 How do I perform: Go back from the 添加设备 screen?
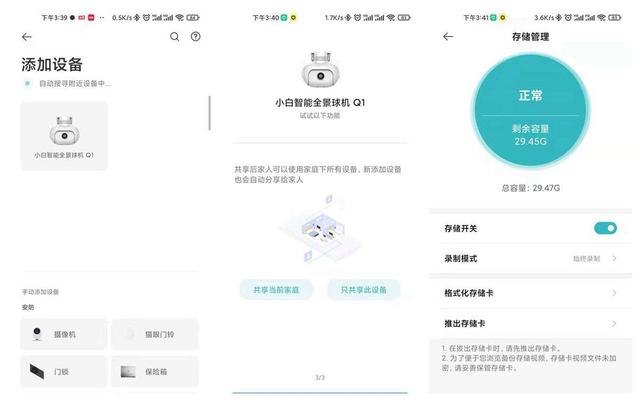tap(27, 37)
